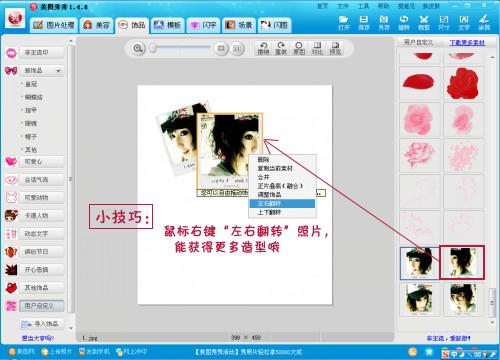Screen dimensions: 500x360
Task: Open the 尺寸 (size) tool icon
Action: point(444,22)
